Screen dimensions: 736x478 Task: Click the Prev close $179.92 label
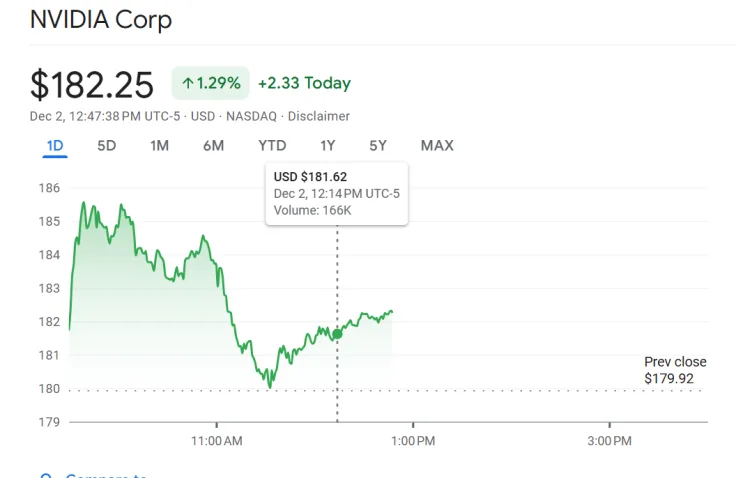[675, 370]
